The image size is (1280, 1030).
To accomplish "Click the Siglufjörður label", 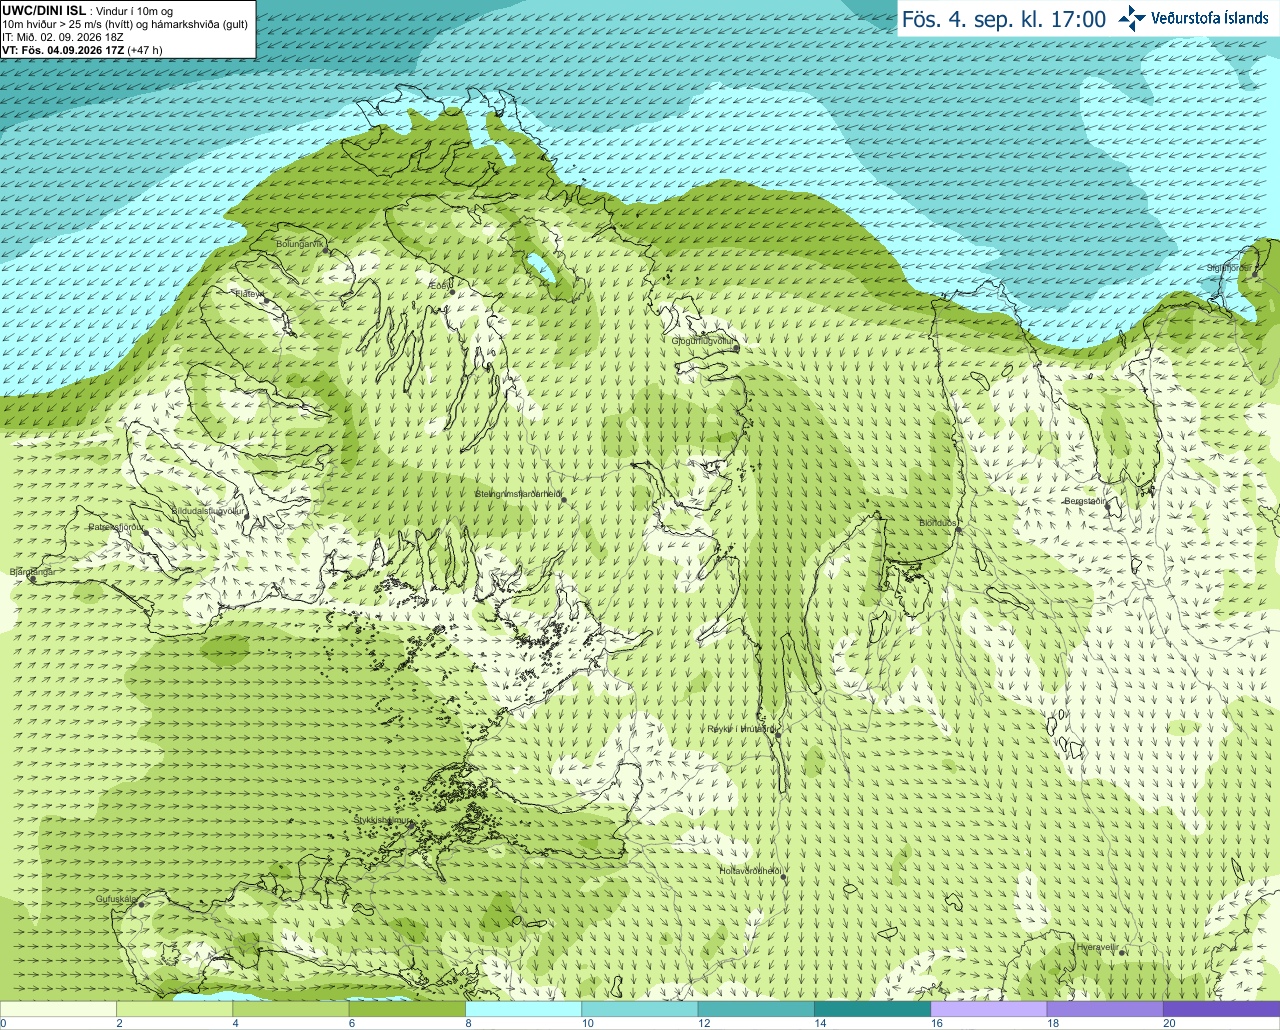I will point(1229,268).
